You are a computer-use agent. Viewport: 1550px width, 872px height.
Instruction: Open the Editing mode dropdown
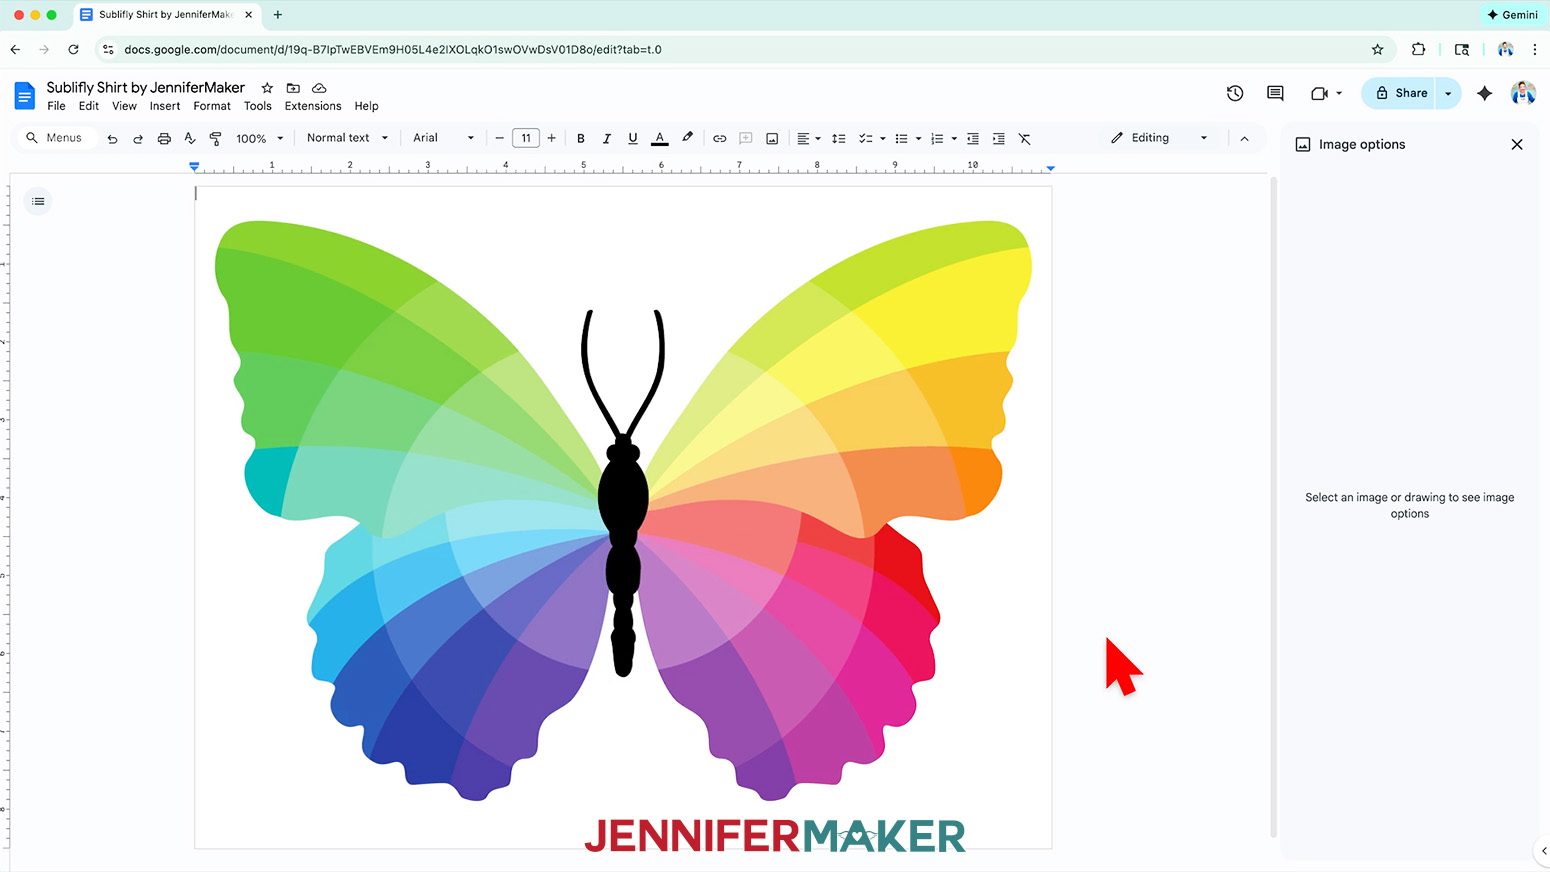click(x=1159, y=138)
